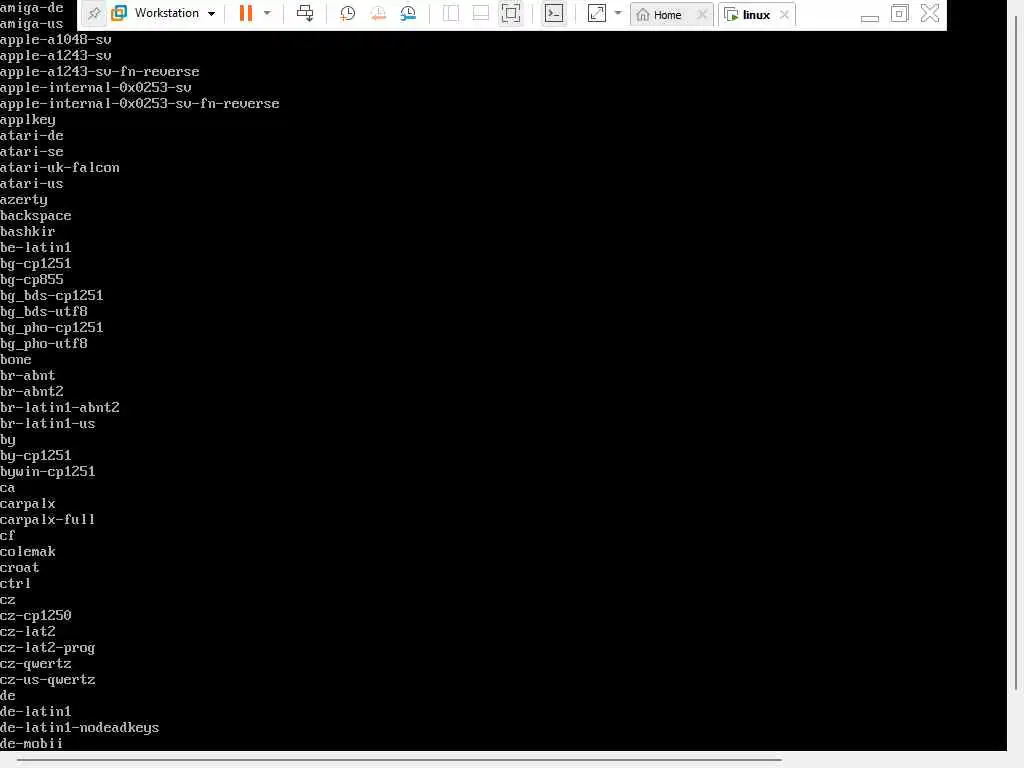Expand the power options dropdown arrow
The image size is (1024, 768).
(x=267, y=13)
